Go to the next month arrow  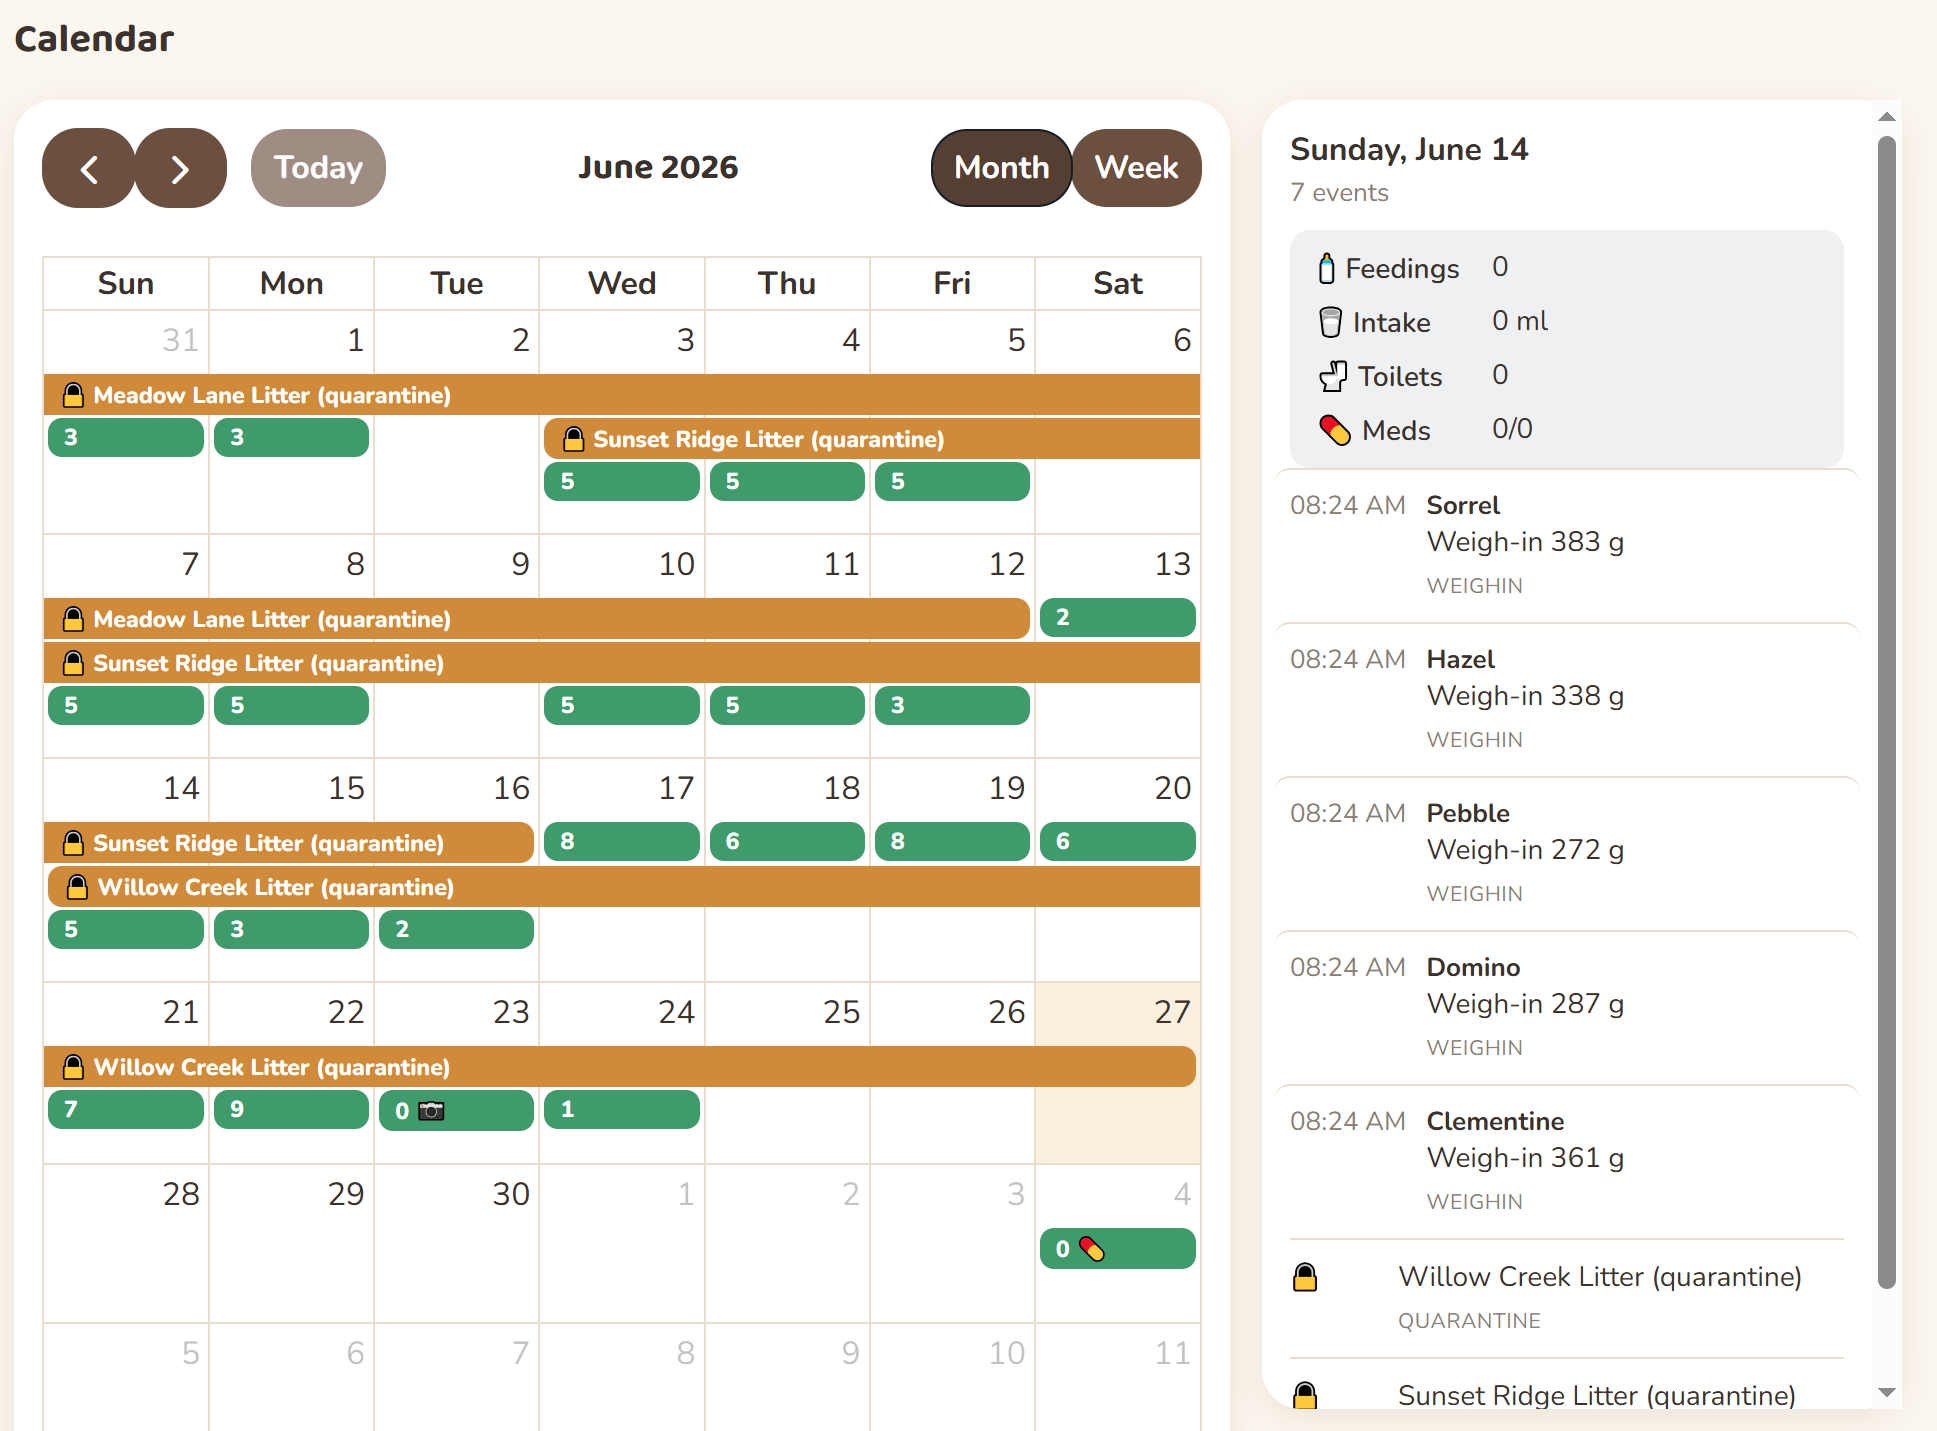click(180, 168)
